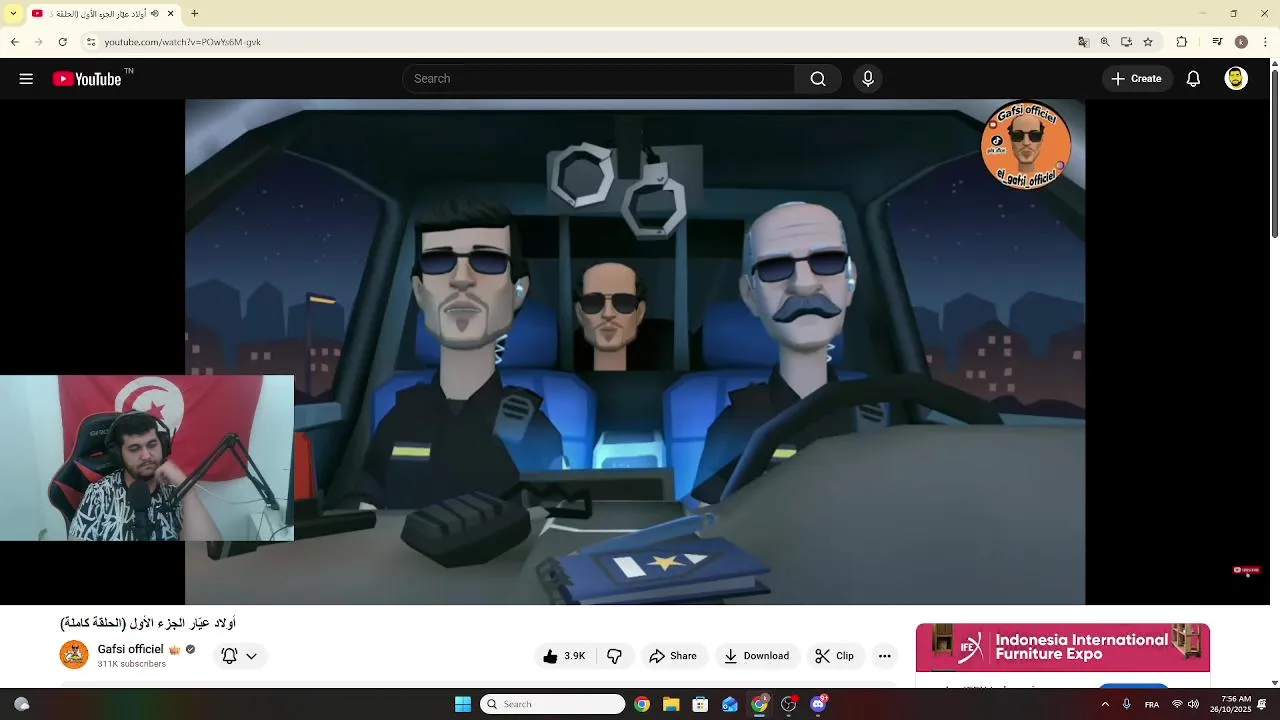Viewport: 1280px width, 720px height.
Task: Click the YouTube search magnifier button
Action: [818, 79]
